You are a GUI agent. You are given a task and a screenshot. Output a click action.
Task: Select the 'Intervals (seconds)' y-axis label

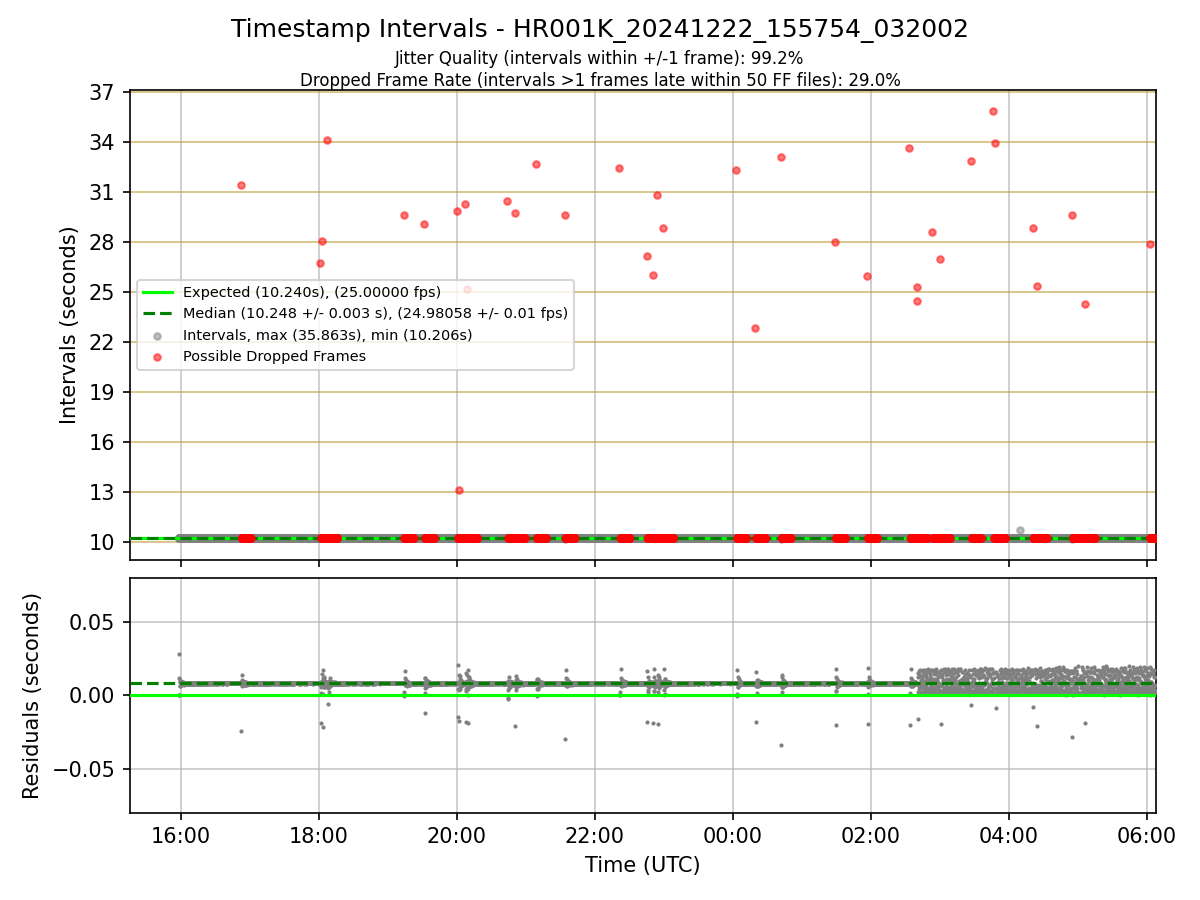click(68, 325)
